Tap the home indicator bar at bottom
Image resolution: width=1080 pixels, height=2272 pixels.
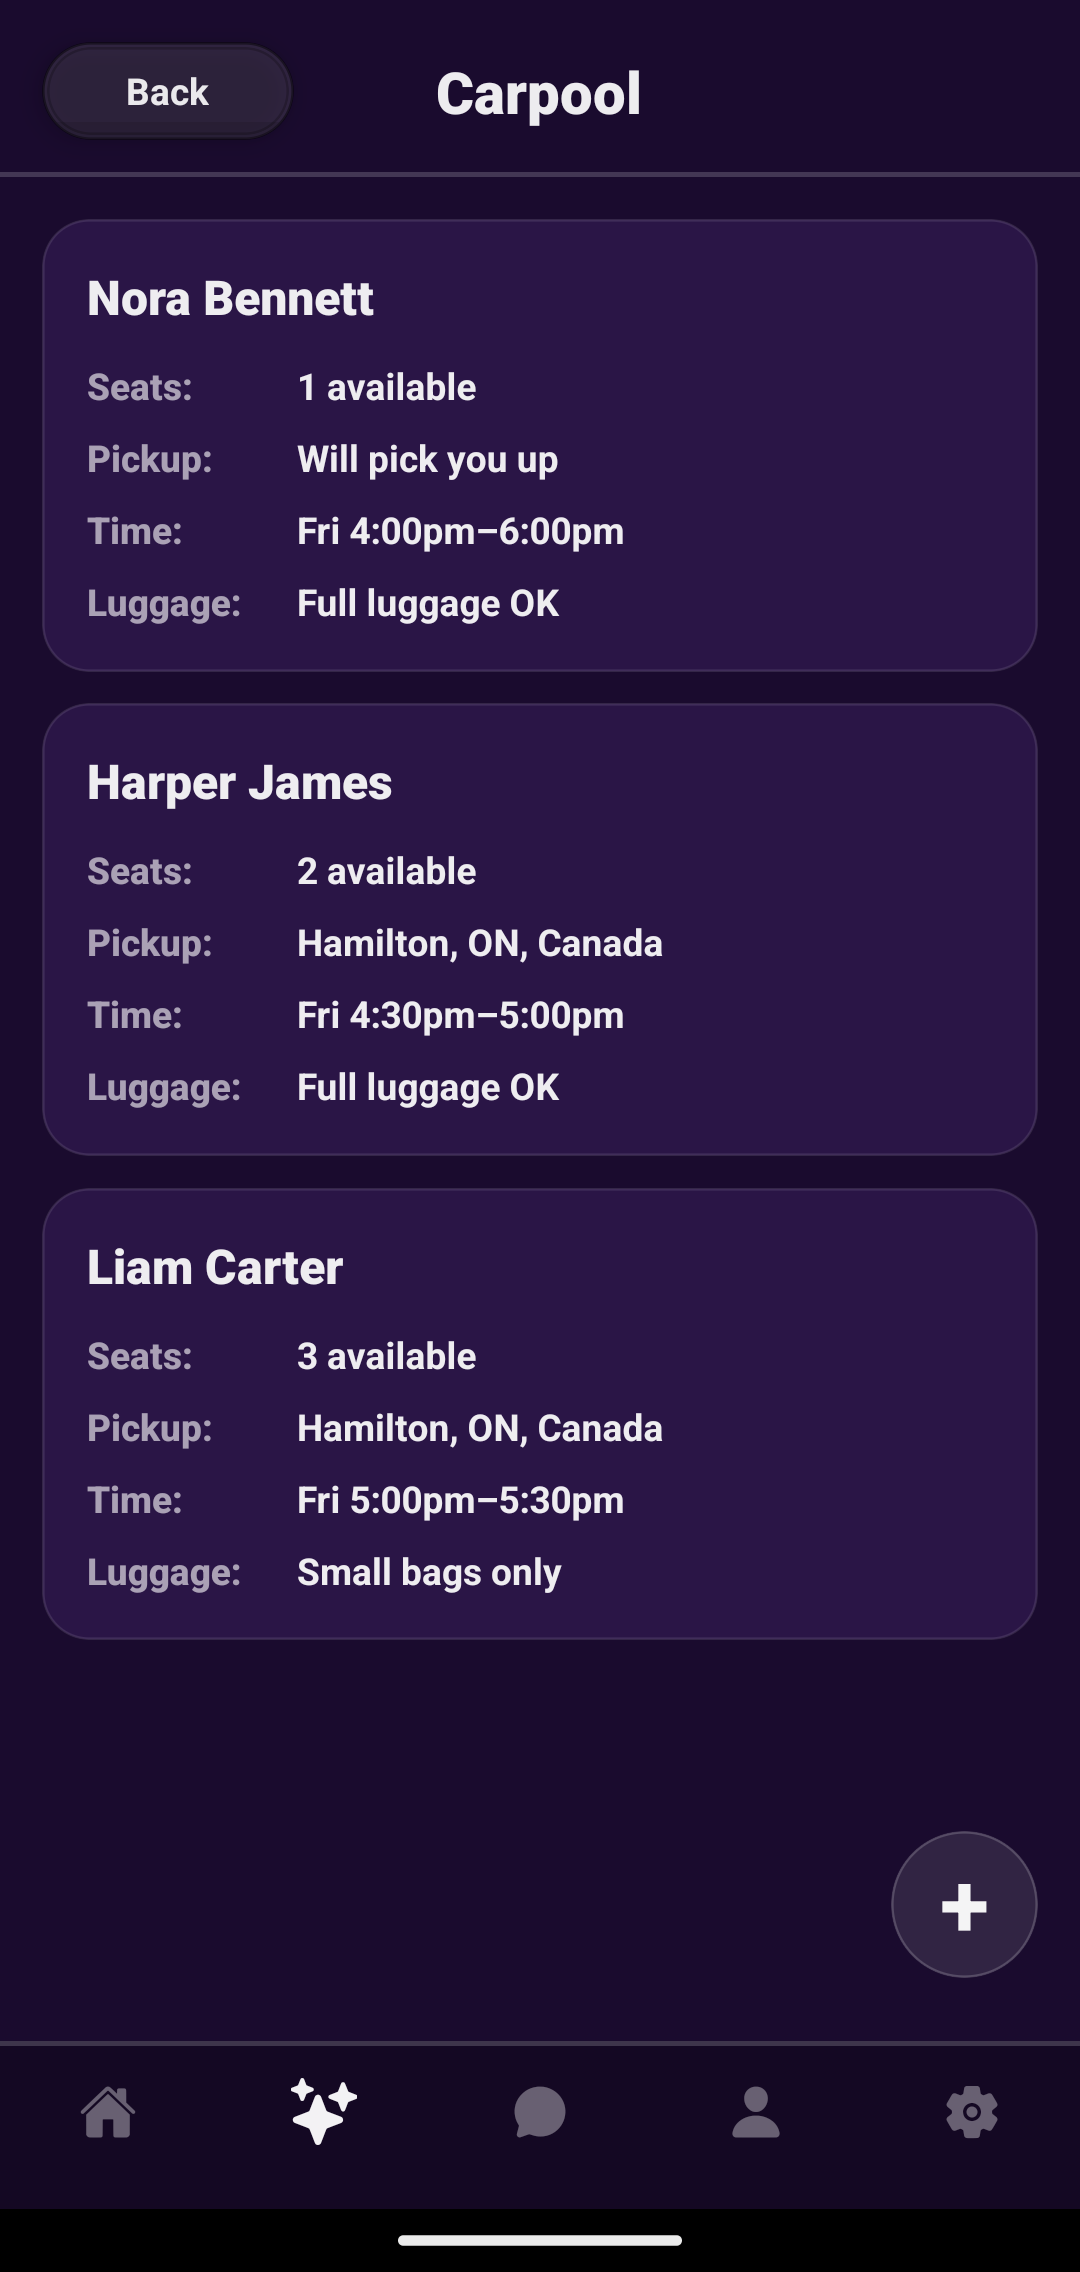540,2240
